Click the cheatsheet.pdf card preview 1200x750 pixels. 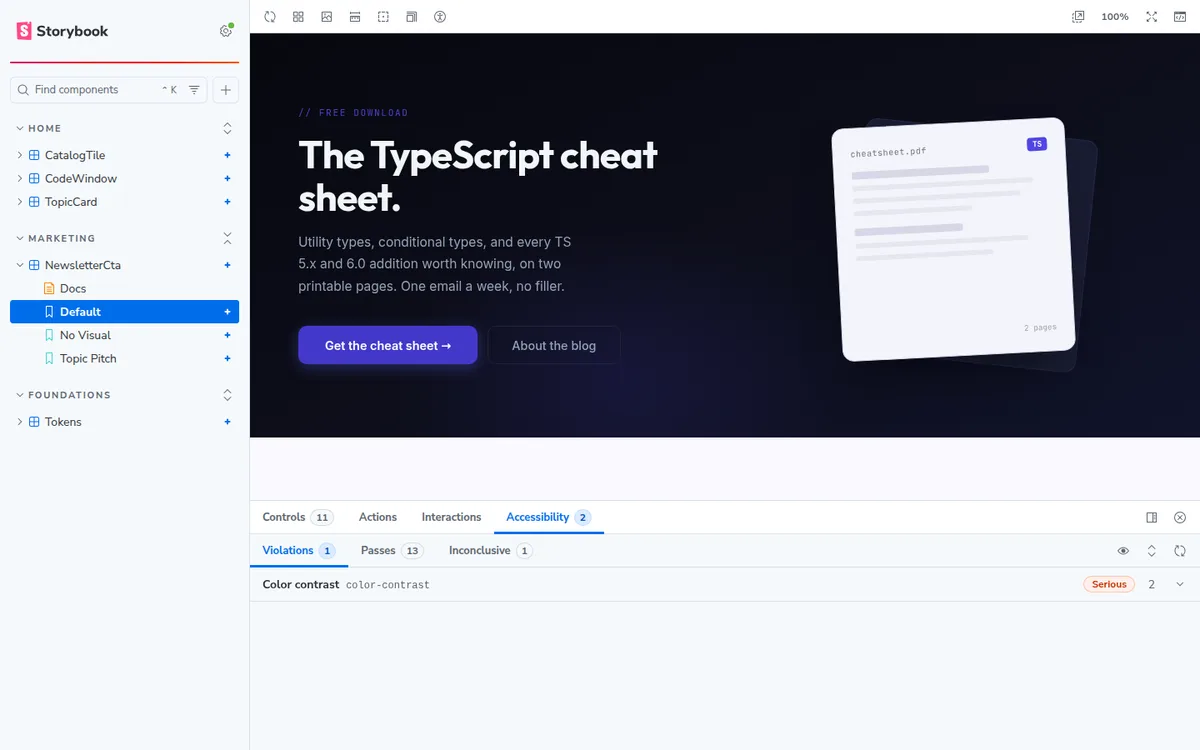click(953, 240)
